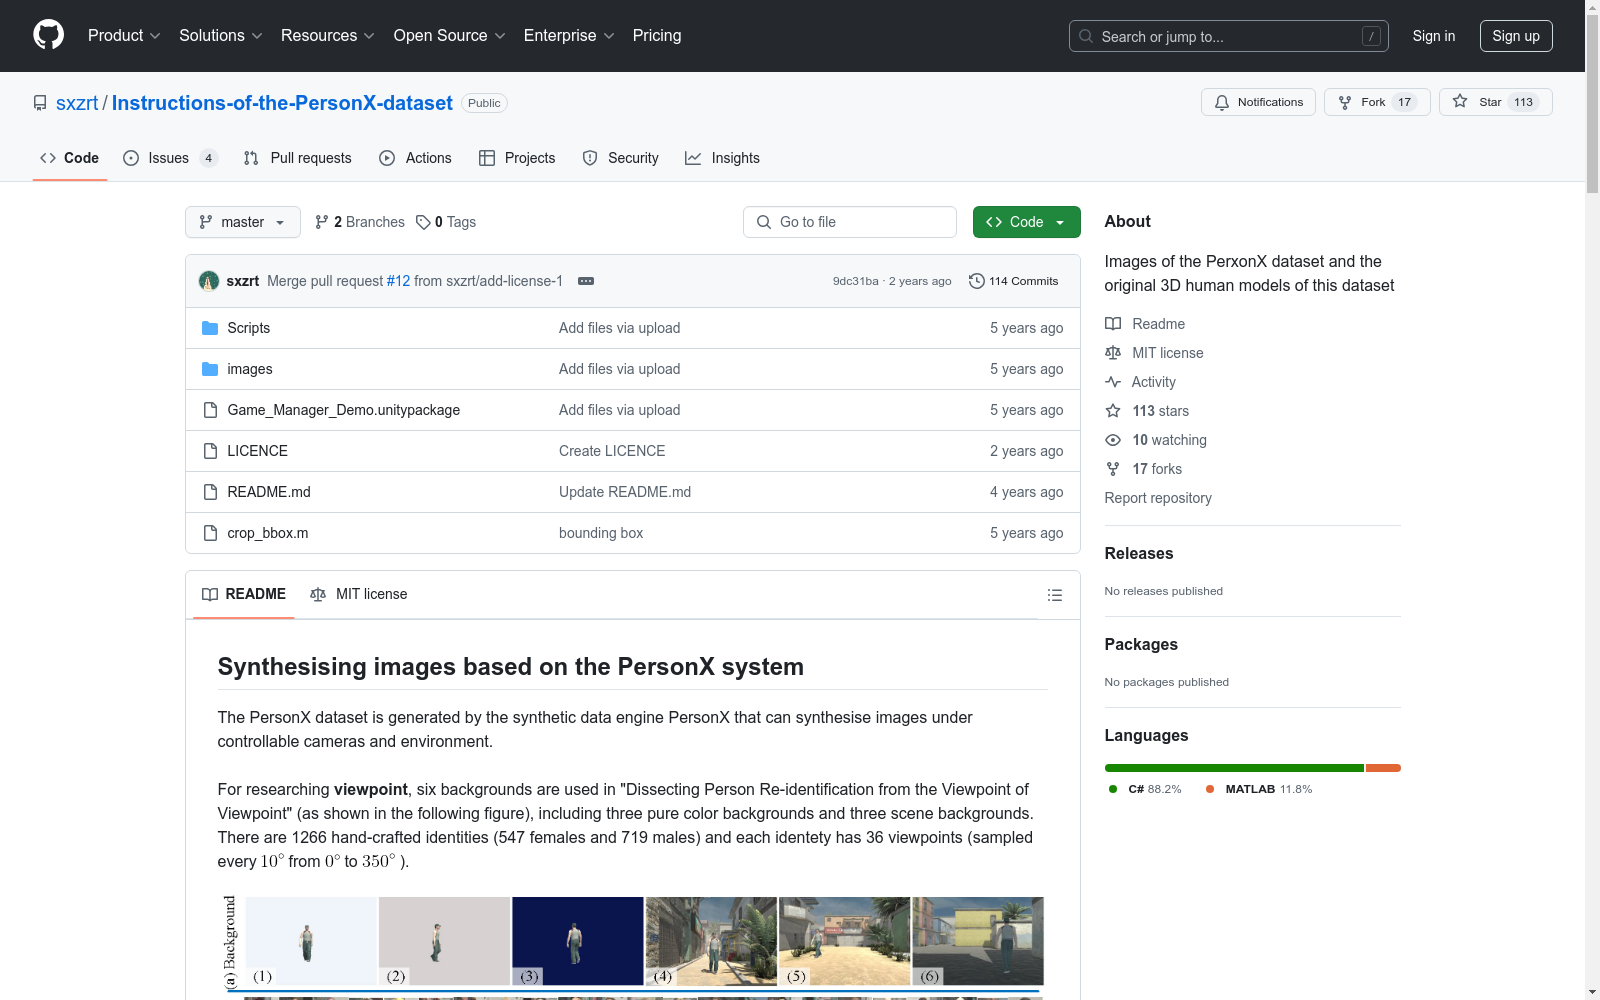
Task: Open pull request #12 link
Action: click(x=398, y=281)
